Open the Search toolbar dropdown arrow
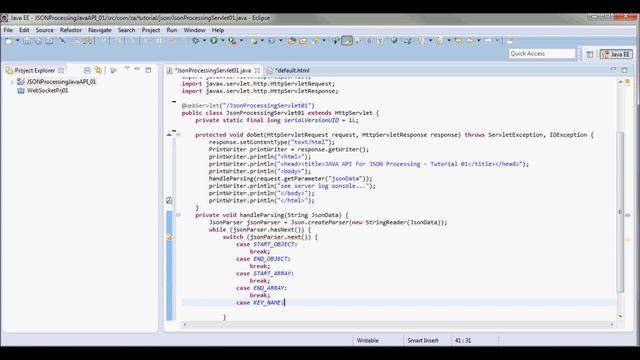 tap(324, 41)
